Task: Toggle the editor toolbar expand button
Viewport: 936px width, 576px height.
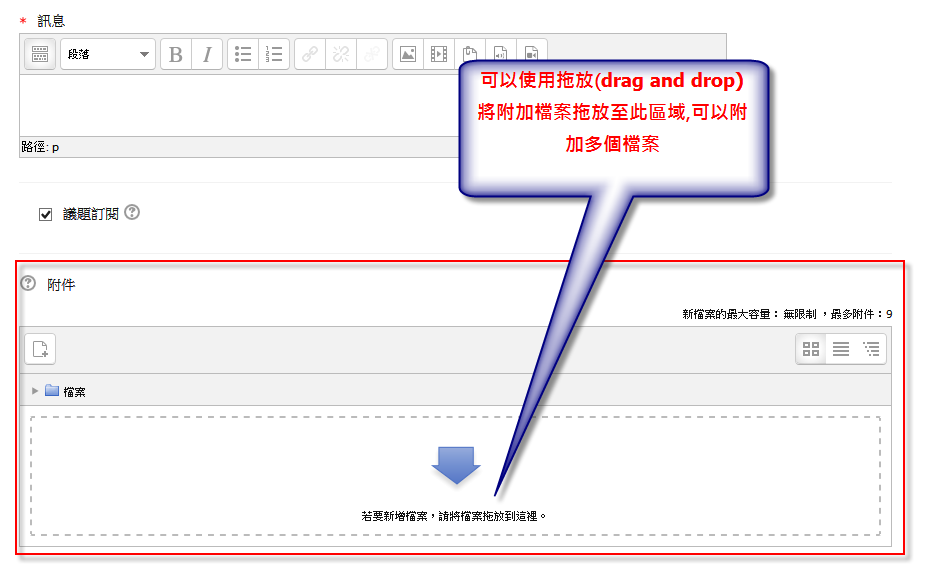Action: 40,54
